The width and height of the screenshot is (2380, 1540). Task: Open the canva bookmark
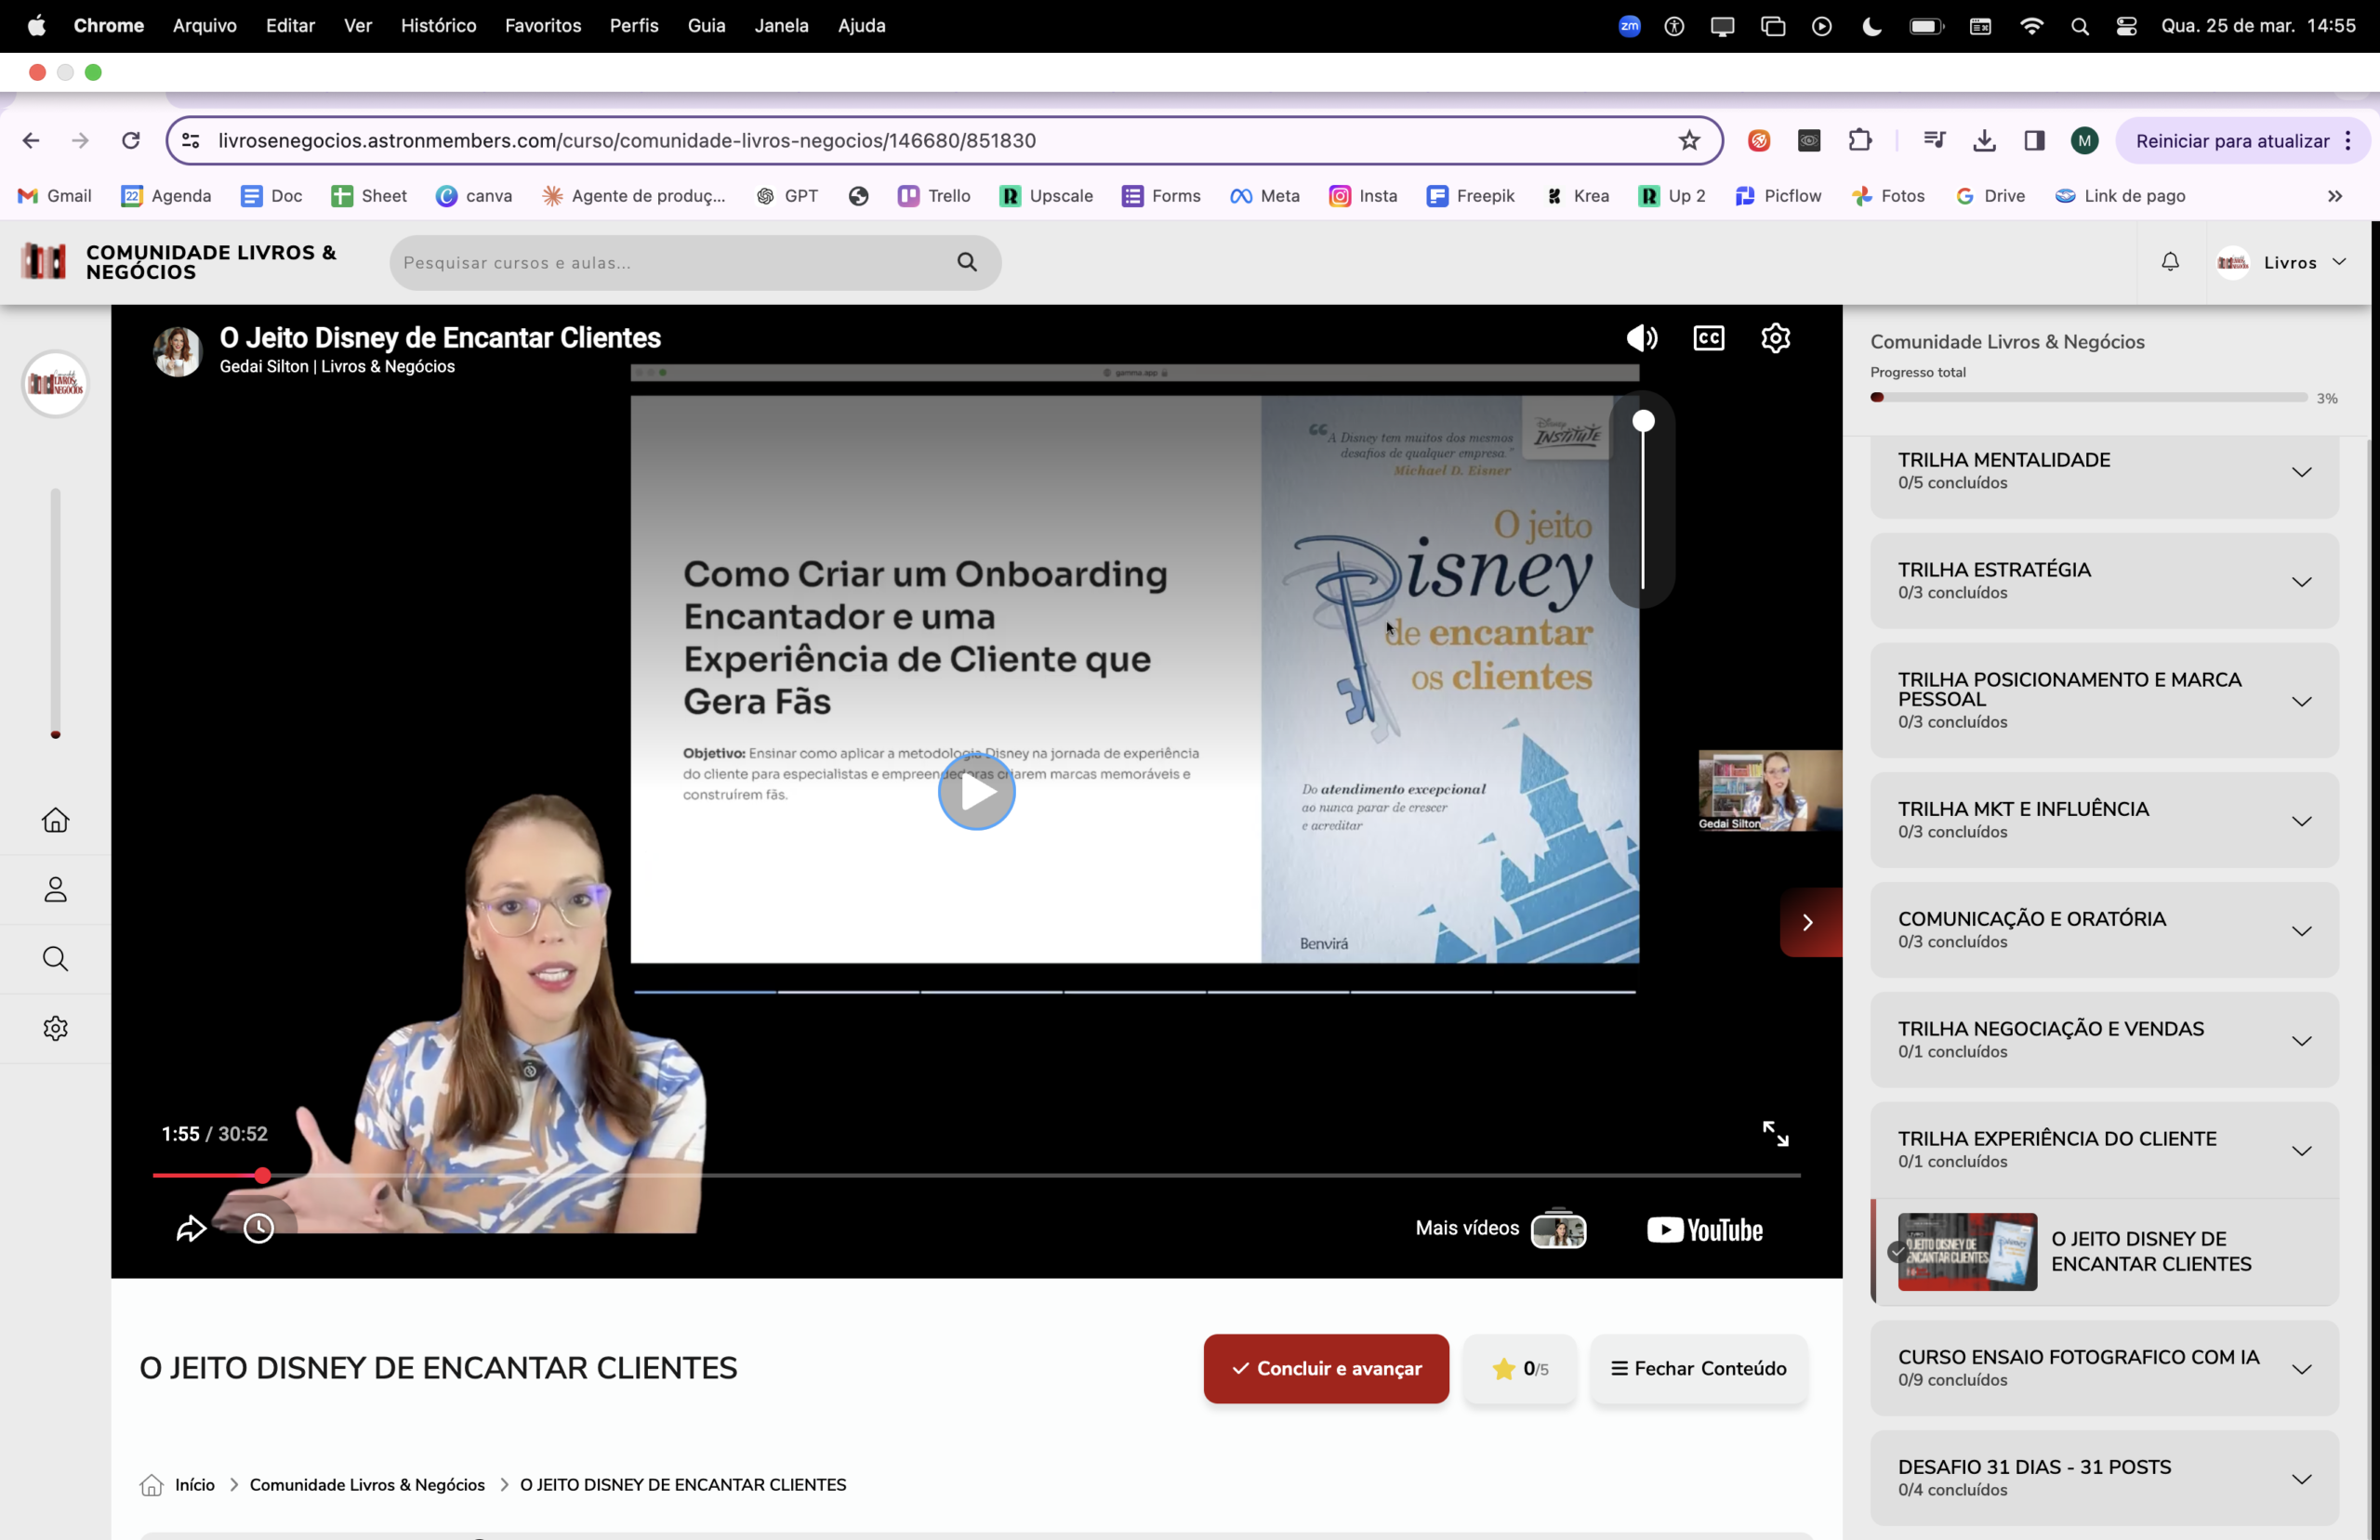coord(474,196)
